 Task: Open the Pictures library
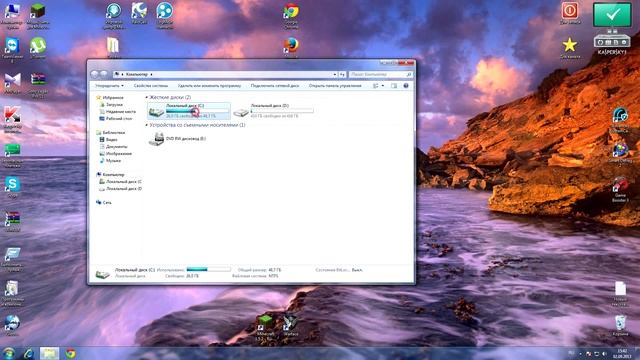(x=118, y=154)
